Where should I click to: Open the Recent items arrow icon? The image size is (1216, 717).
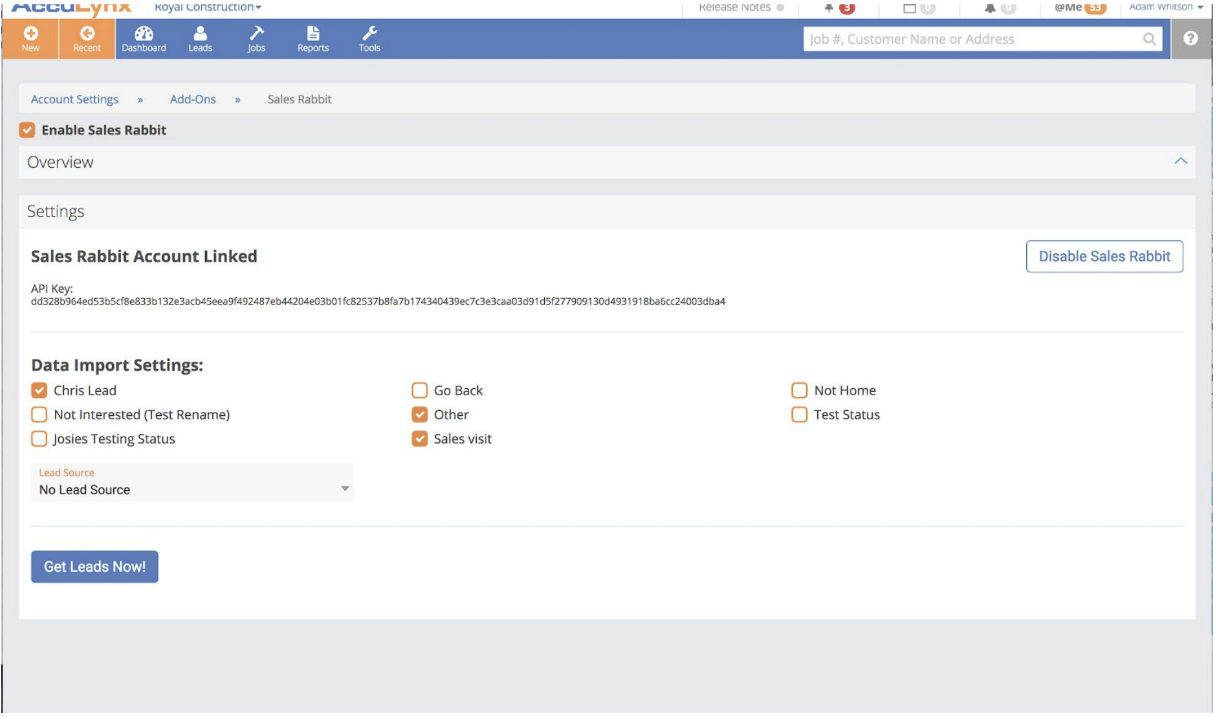(86, 33)
